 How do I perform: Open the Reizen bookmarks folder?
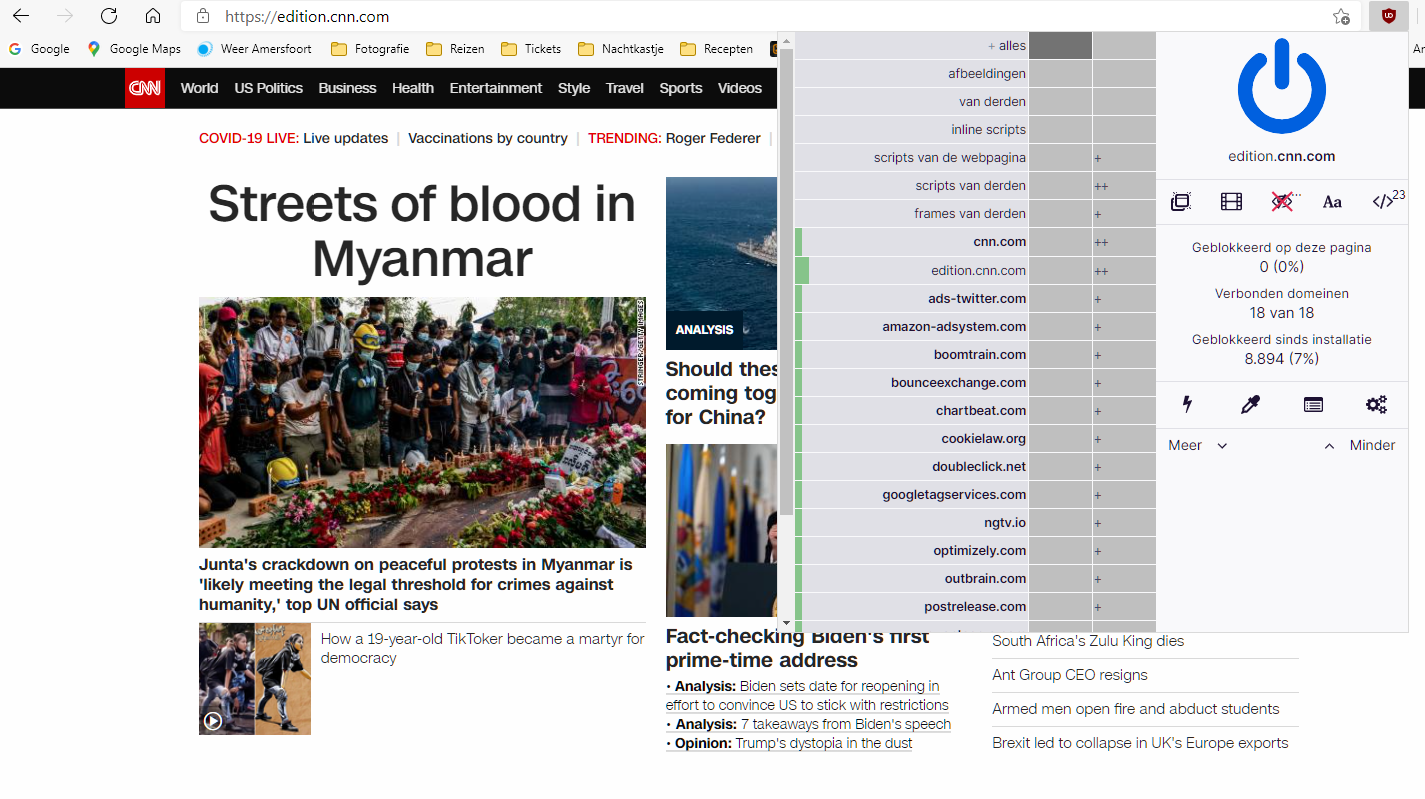(x=455, y=48)
